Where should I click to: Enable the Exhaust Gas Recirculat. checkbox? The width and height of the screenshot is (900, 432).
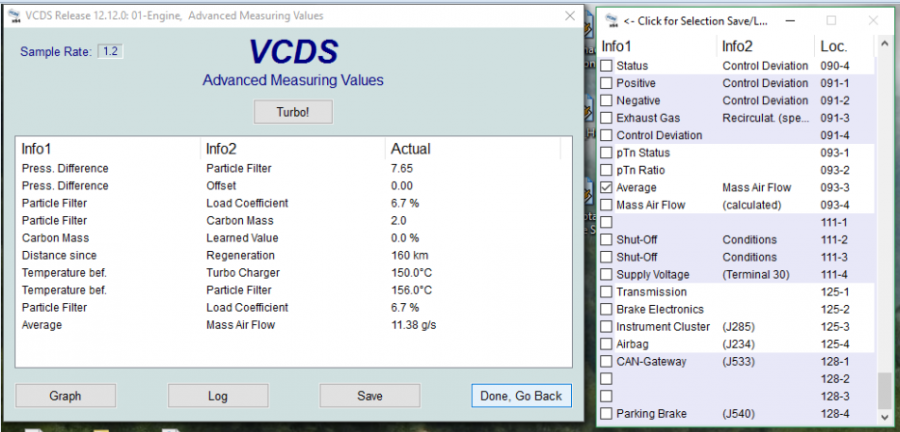click(x=606, y=118)
